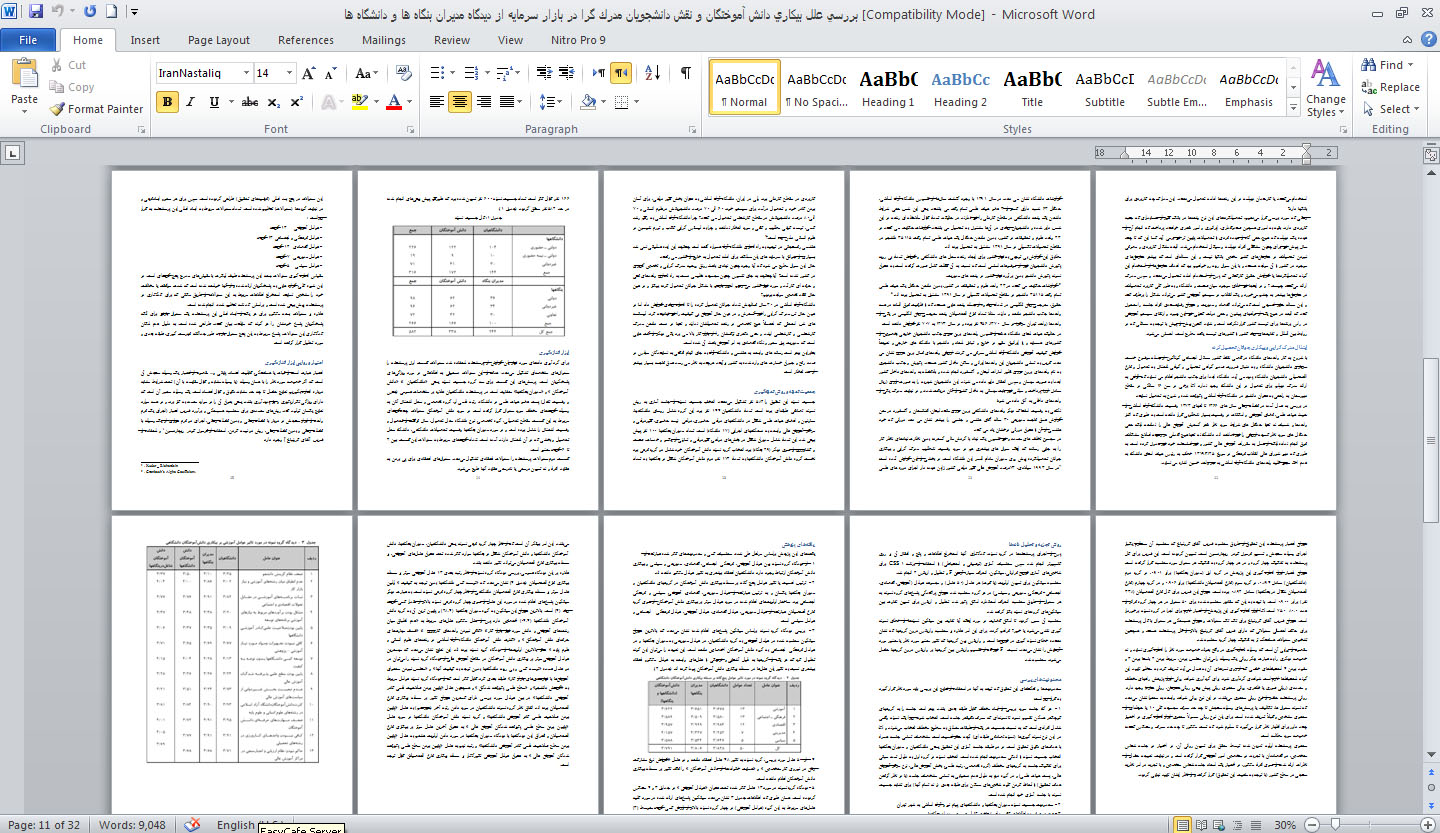Image resolution: width=1440 pixels, height=833 pixels.
Task: Click the Sort A-Z icon
Action: [x=651, y=74]
